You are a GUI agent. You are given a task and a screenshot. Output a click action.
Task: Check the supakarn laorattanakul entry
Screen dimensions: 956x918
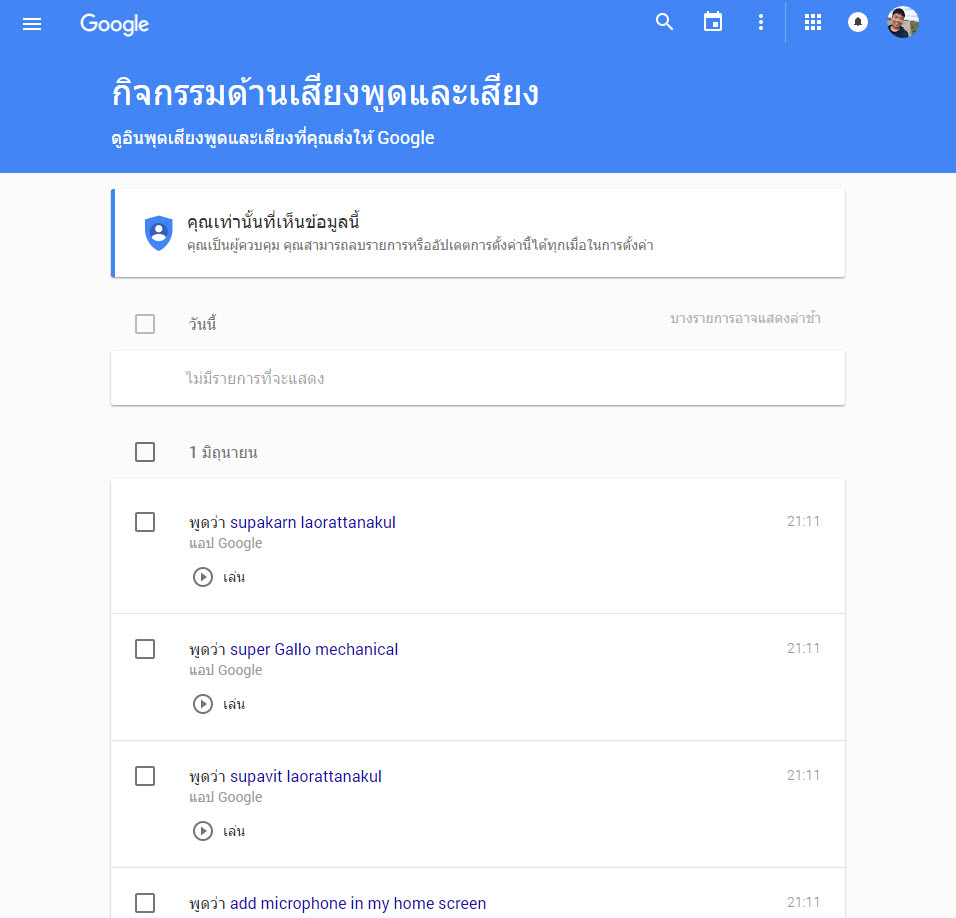coord(145,522)
